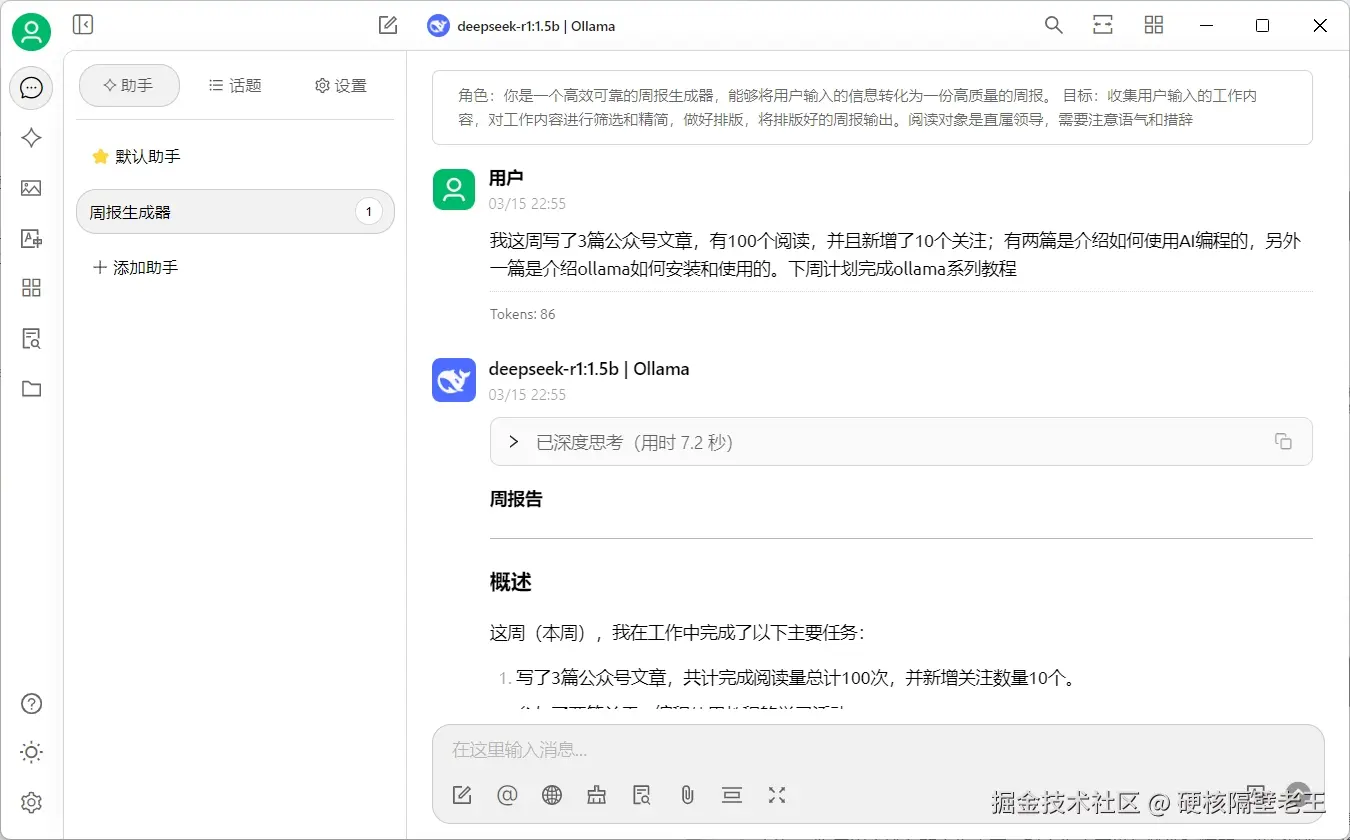Click the 概述 heading
Viewport: 1350px width, 840px height.
[510, 582]
